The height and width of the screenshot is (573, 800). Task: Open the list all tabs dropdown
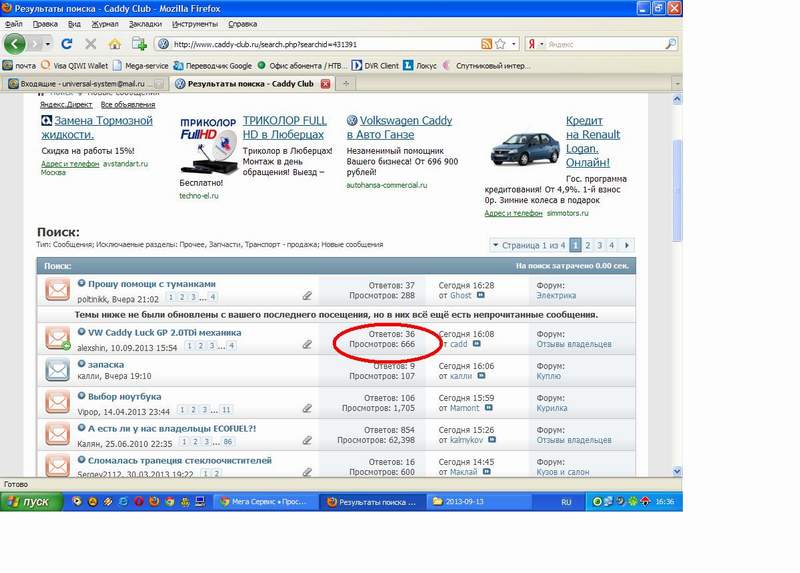(x=677, y=83)
